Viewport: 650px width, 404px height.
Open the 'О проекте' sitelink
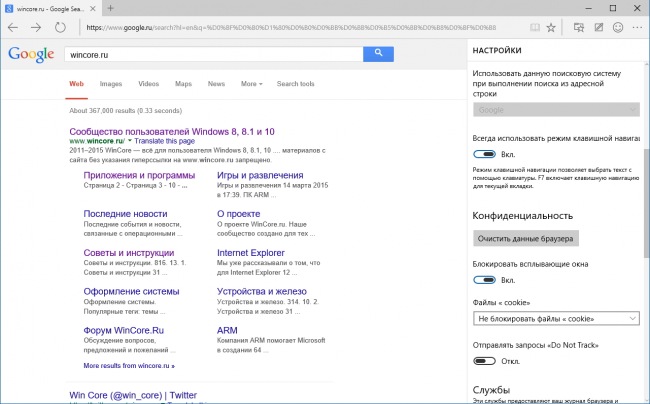(x=239, y=214)
